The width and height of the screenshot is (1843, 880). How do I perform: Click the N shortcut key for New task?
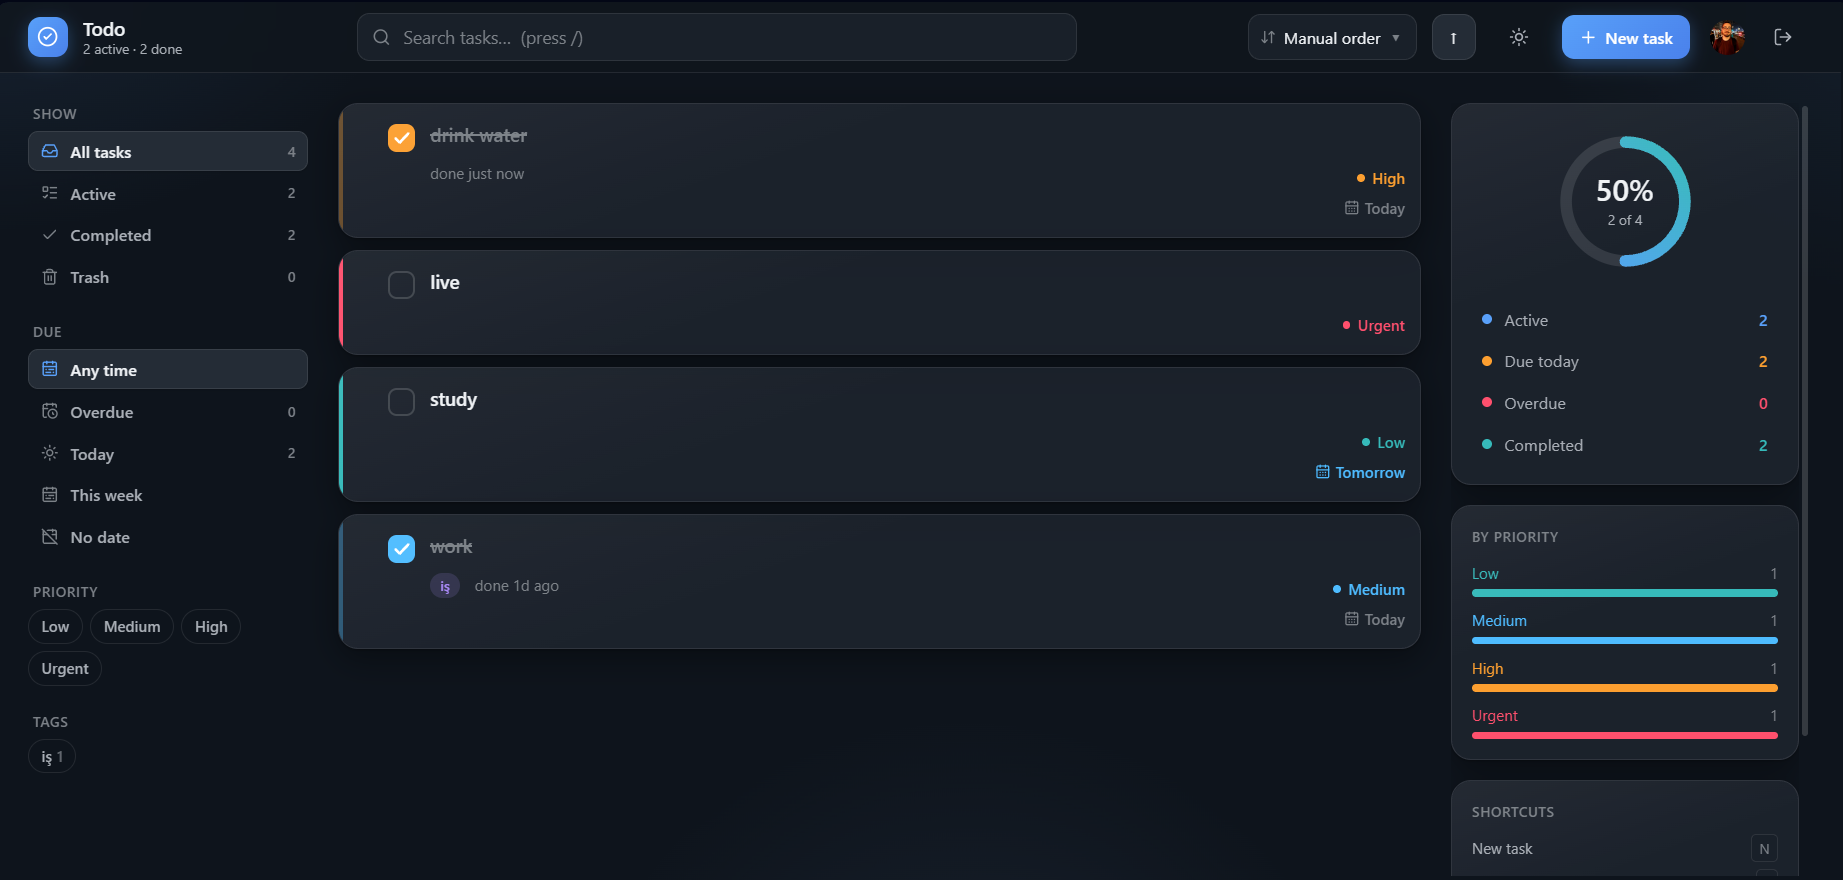point(1764,849)
